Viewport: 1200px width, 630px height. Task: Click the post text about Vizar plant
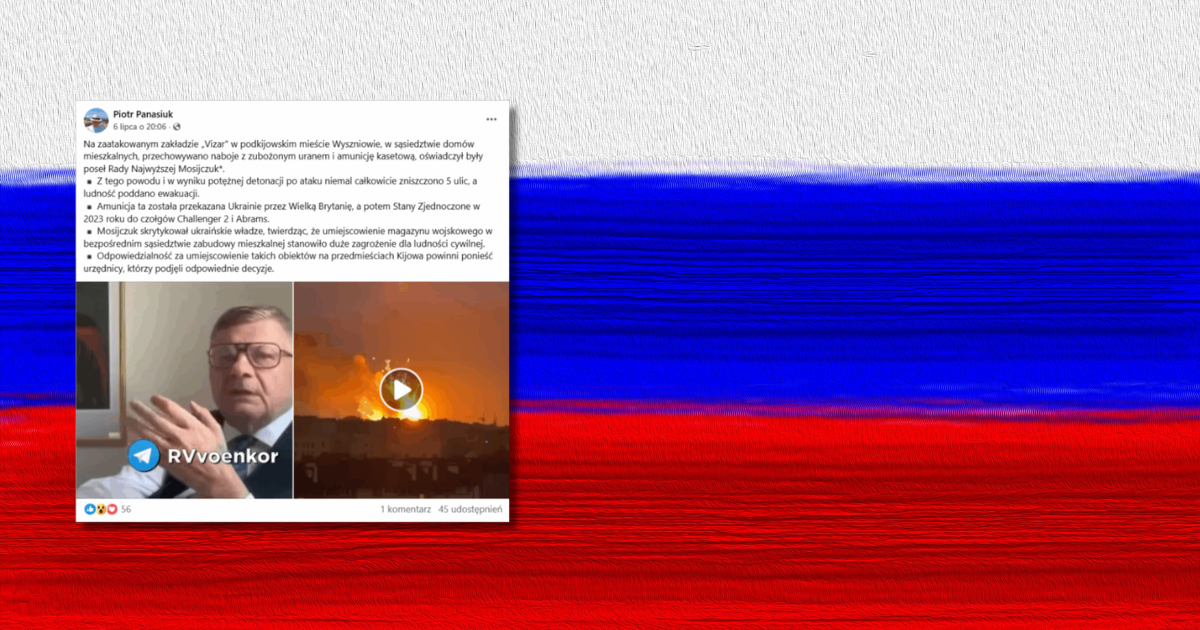tap(292, 207)
